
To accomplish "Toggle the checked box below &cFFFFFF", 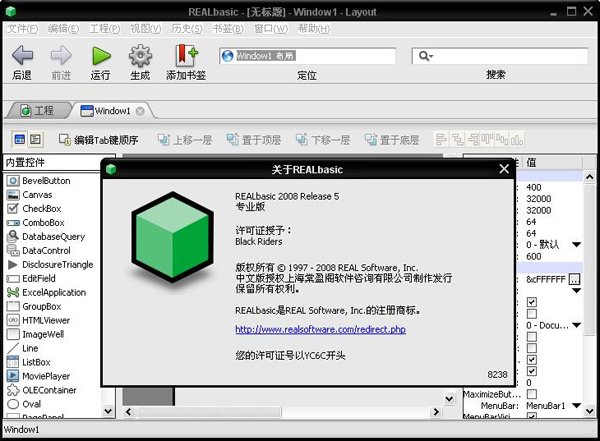I will point(532,302).
